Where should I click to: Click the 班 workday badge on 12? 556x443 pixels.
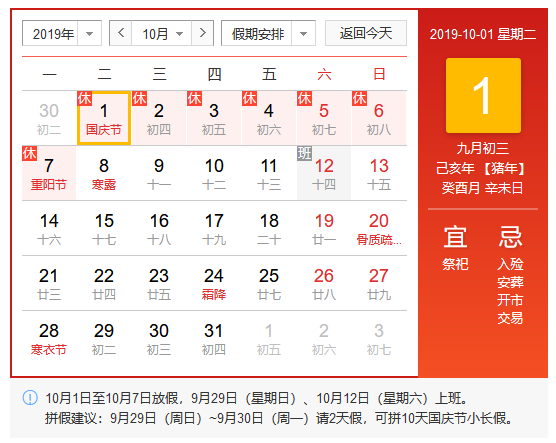304,153
